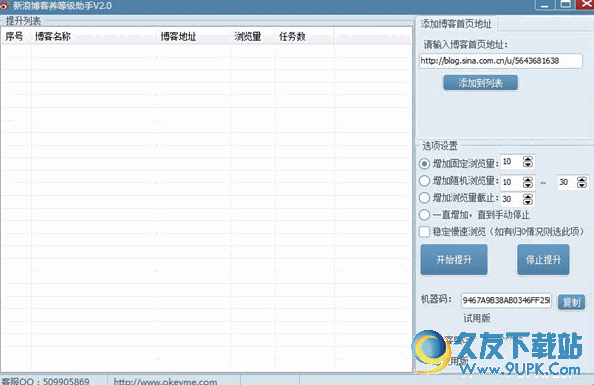Click the 试用版 label text
Screen dimensions: 594x385
[x=477, y=318]
